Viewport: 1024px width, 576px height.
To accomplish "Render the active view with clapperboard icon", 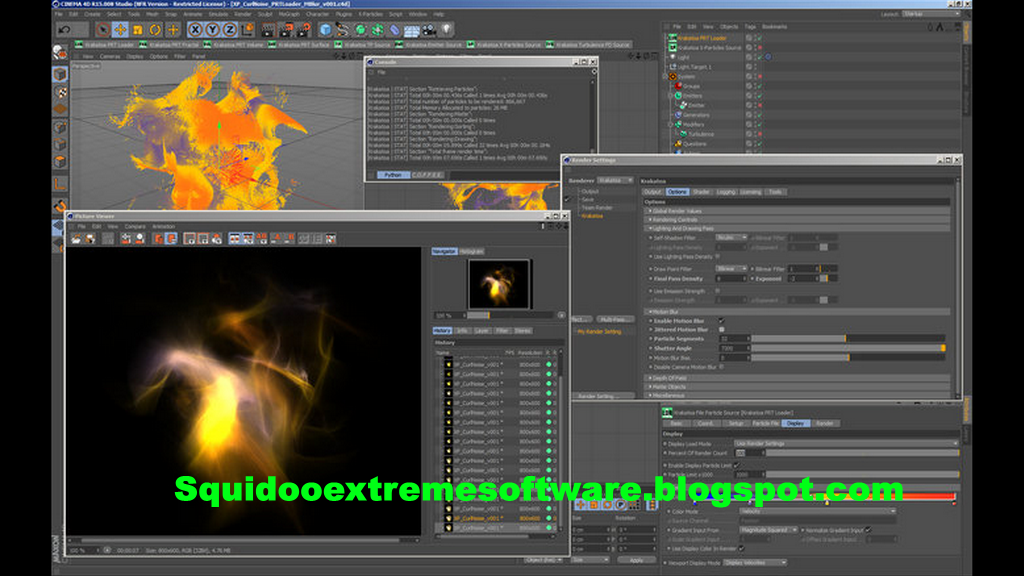I will tap(268, 29).
